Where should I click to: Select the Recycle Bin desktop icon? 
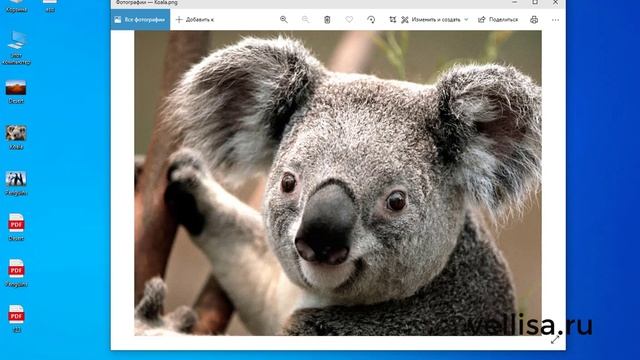point(16,7)
